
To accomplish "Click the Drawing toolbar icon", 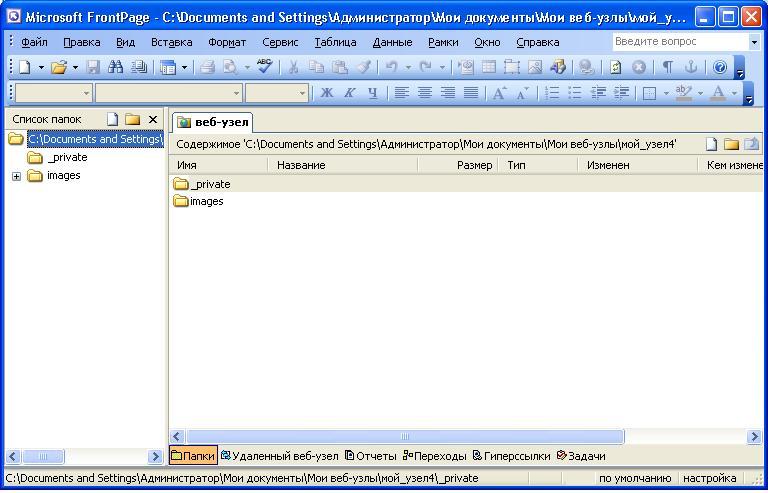I will (x=558, y=67).
